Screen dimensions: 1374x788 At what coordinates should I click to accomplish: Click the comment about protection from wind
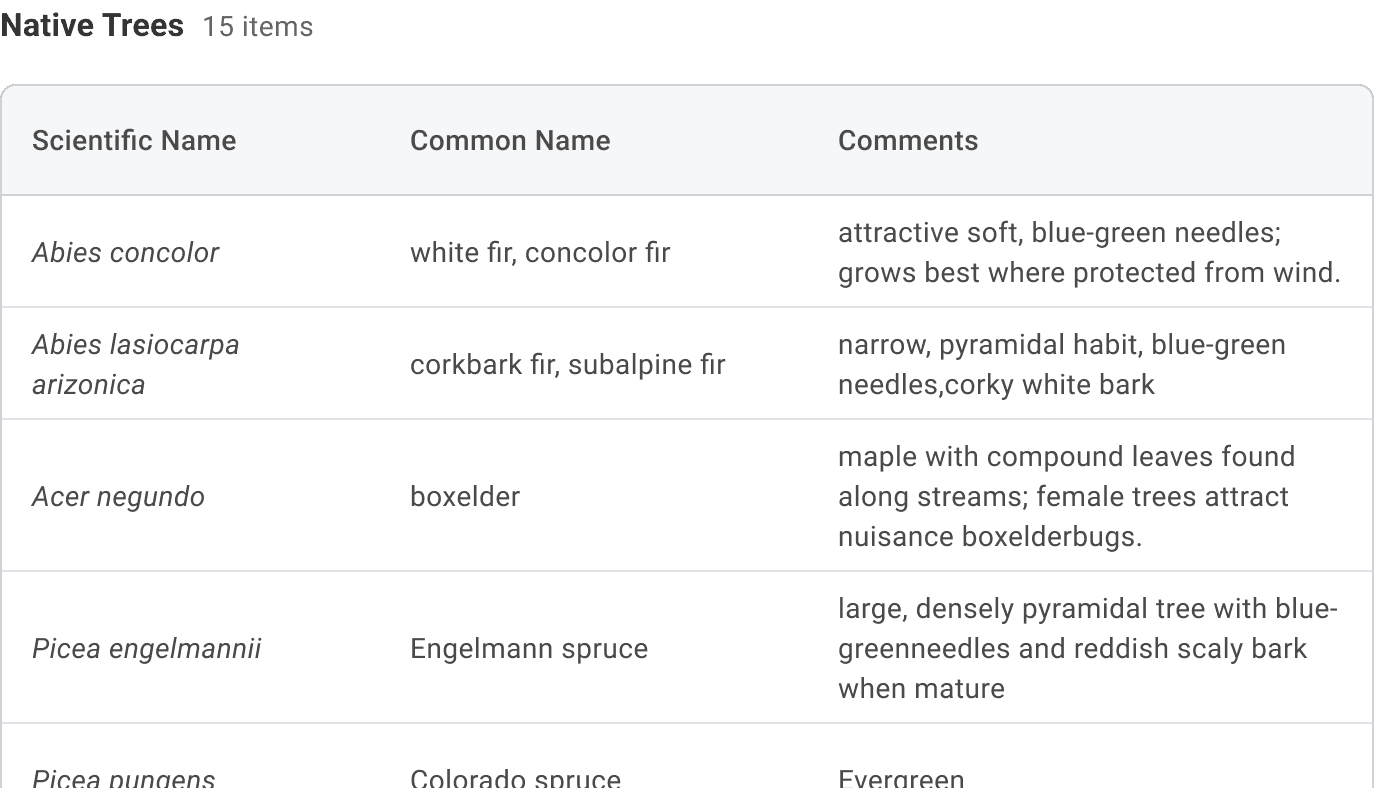pyautogui.click(x=1089, y=252)
